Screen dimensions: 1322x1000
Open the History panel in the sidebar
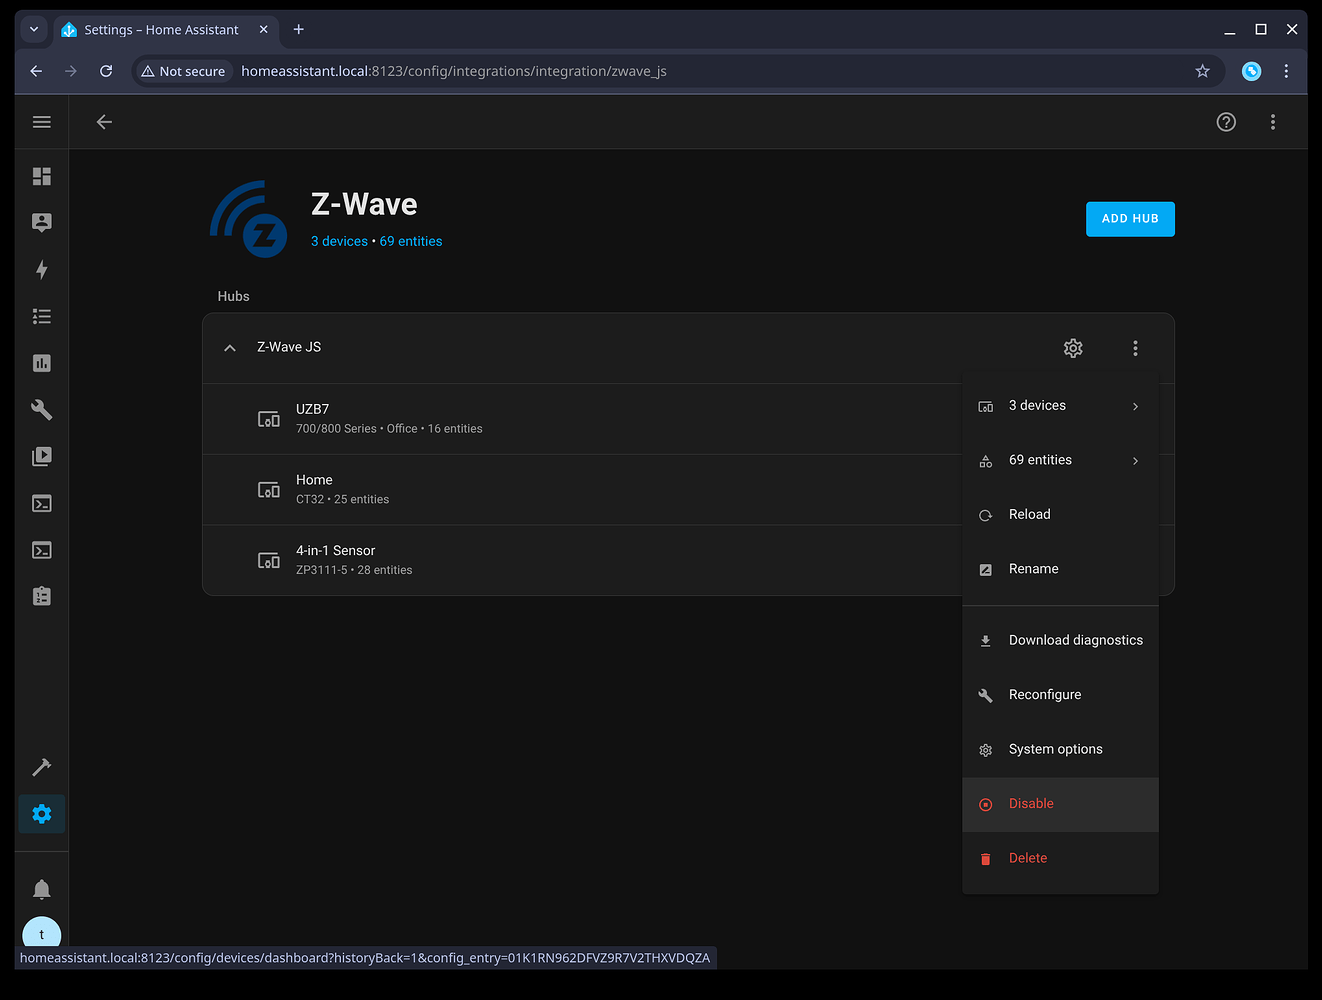click(41, 363)
